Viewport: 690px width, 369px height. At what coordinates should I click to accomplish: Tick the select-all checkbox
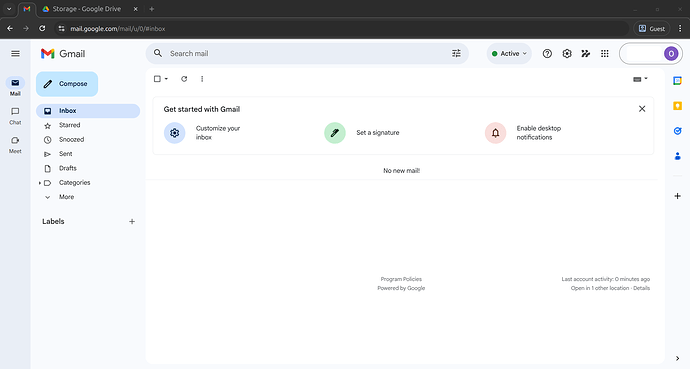pyautogui.click(x=157, y=79)
